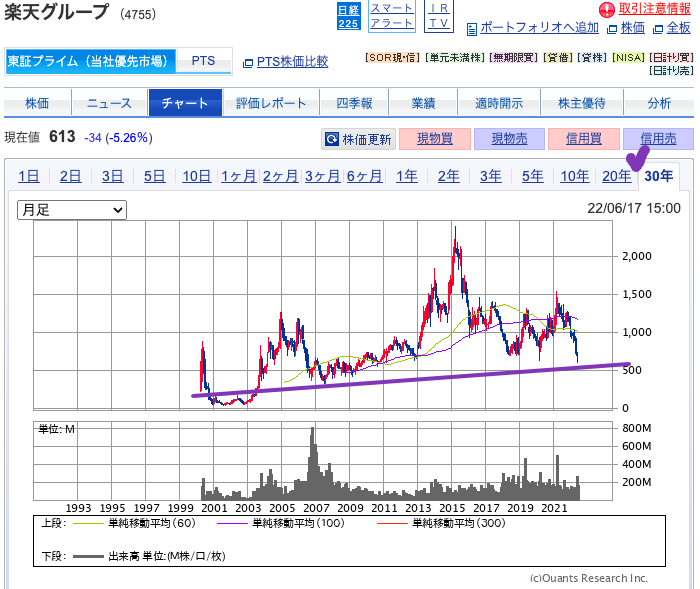This screenshot has width=700, height=589.
Task: Click the 信用売 button
Action: point(658,139)
